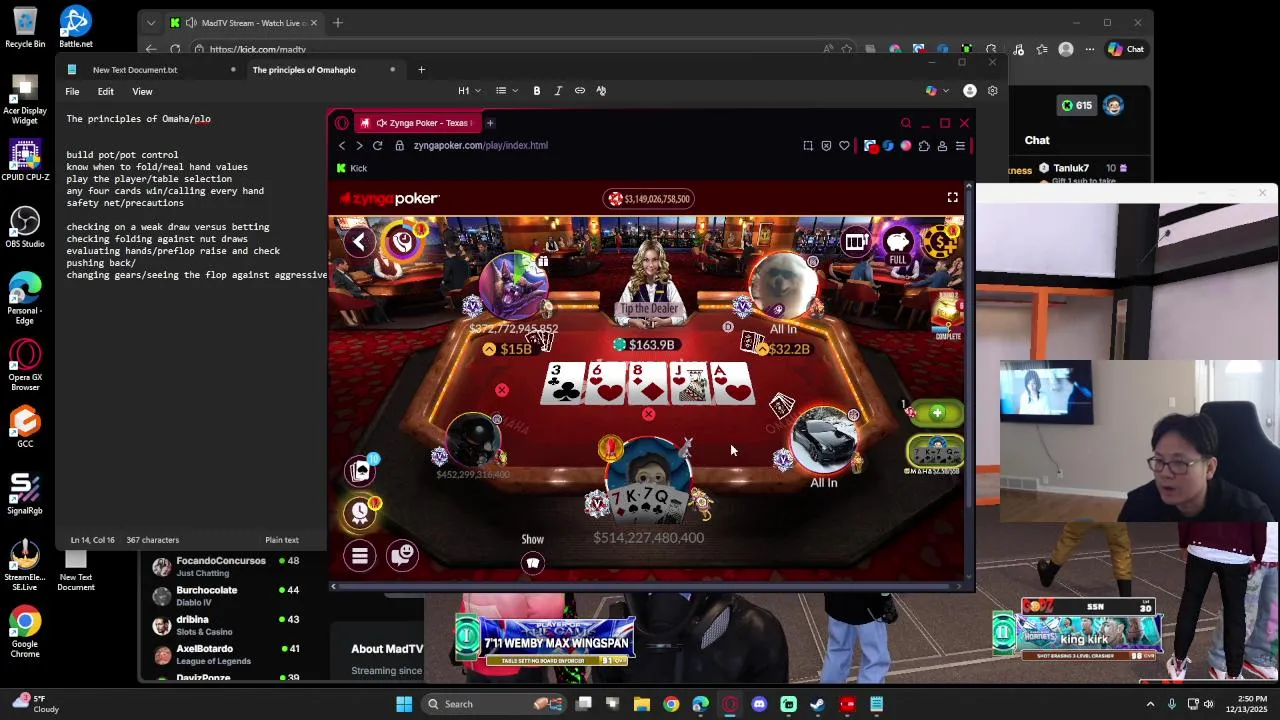Click the Opera heart bookmark icon

pyautogui.click(x=844, y=146)
